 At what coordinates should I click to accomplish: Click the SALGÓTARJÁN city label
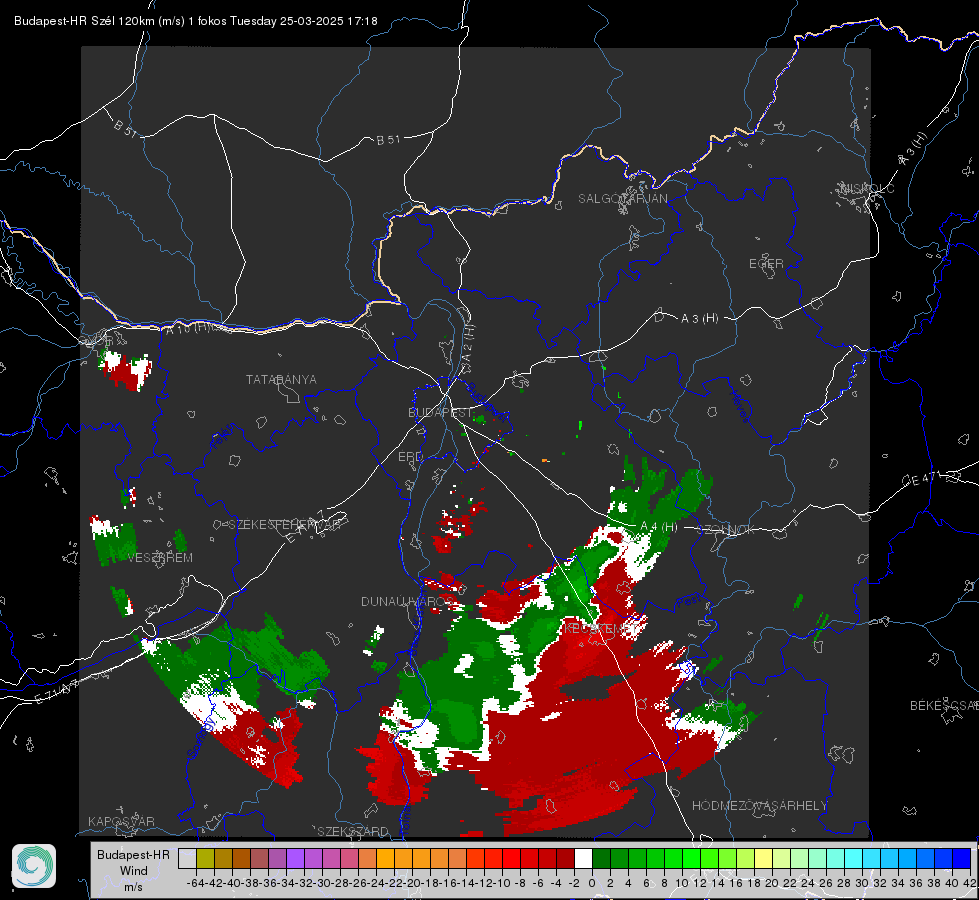click(x=622, y=199)
